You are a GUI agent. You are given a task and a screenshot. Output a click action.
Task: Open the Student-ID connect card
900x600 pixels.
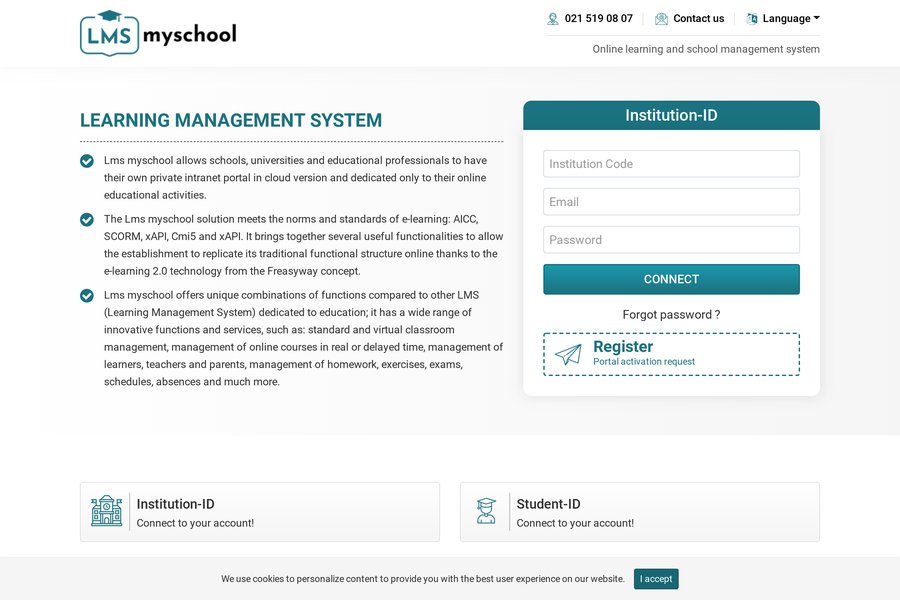click(639, 512)
